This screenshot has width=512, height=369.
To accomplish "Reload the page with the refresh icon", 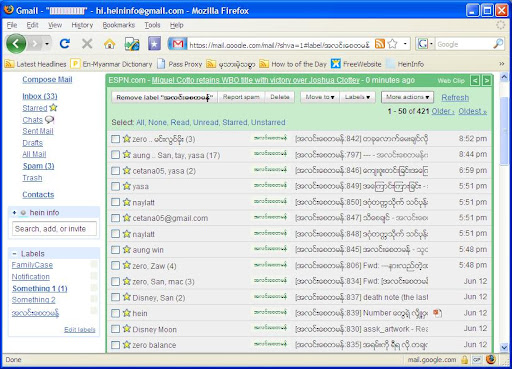I will coord(65,44).
